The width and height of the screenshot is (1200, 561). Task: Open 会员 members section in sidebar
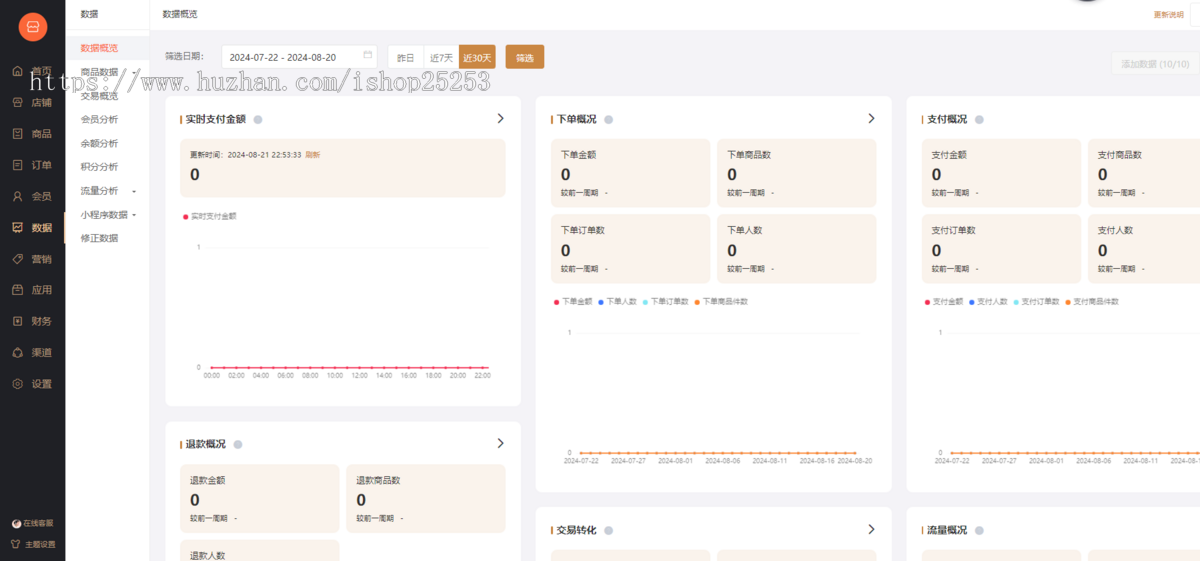(32, 196)
